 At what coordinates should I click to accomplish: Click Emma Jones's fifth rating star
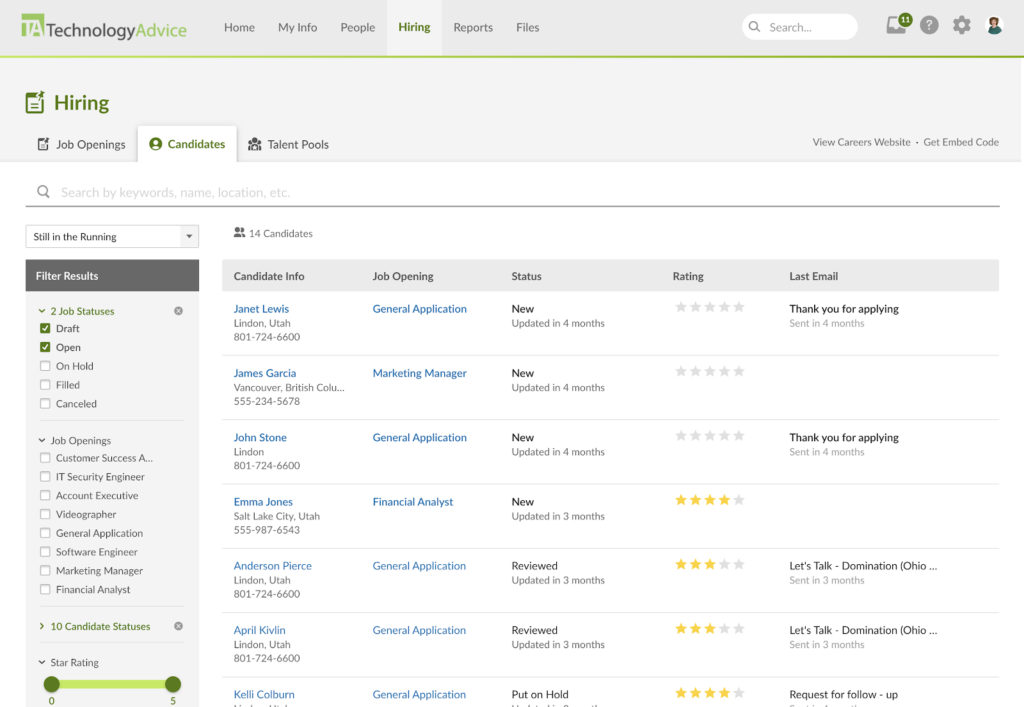[739, 500]
